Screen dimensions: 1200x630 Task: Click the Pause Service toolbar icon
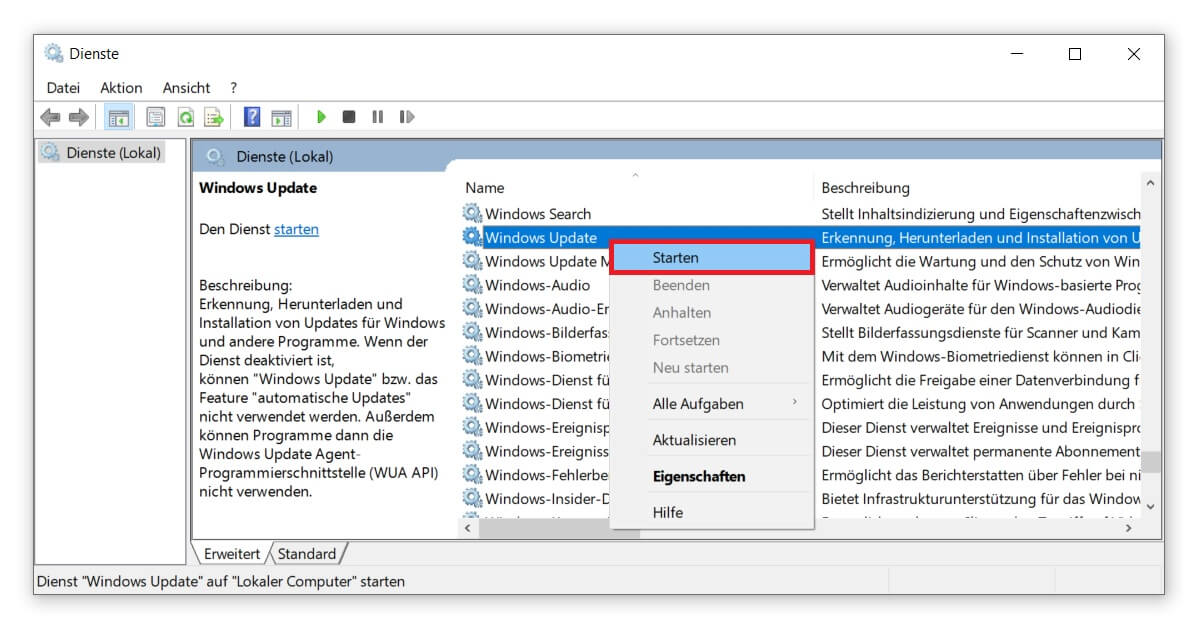[x=377, y=117]
